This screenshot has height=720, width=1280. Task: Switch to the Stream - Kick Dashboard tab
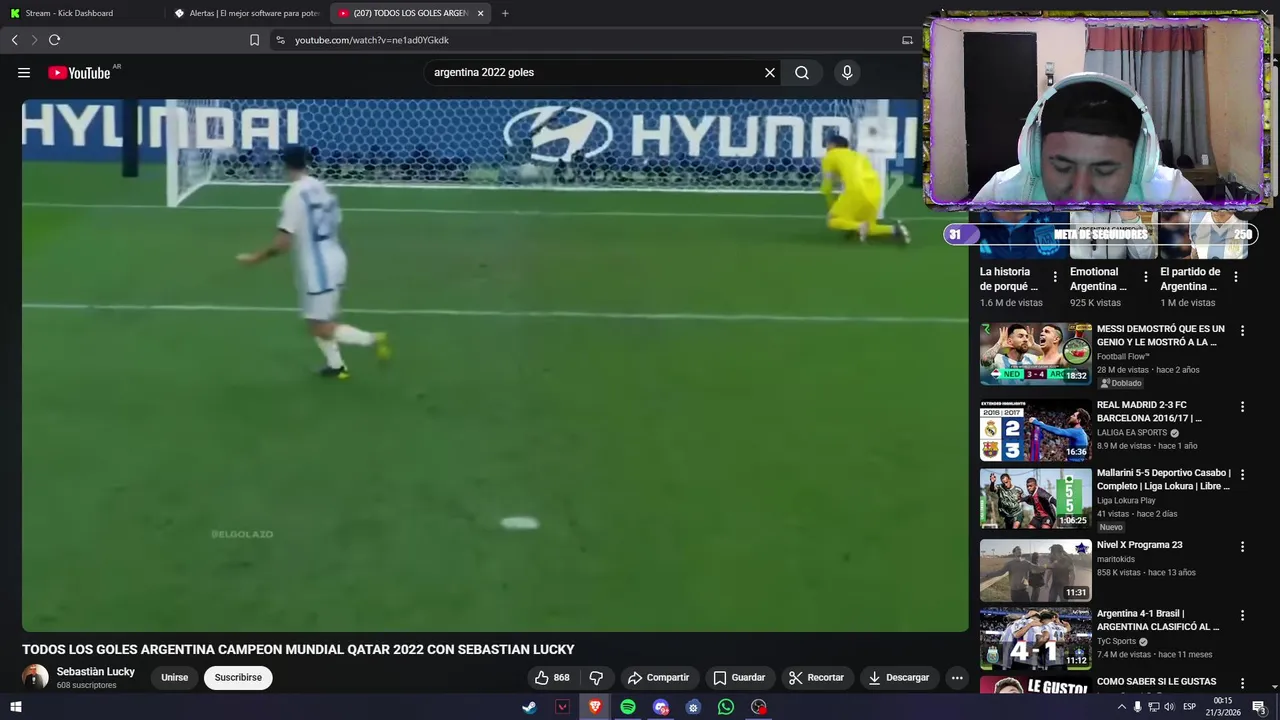coord(80,13)
